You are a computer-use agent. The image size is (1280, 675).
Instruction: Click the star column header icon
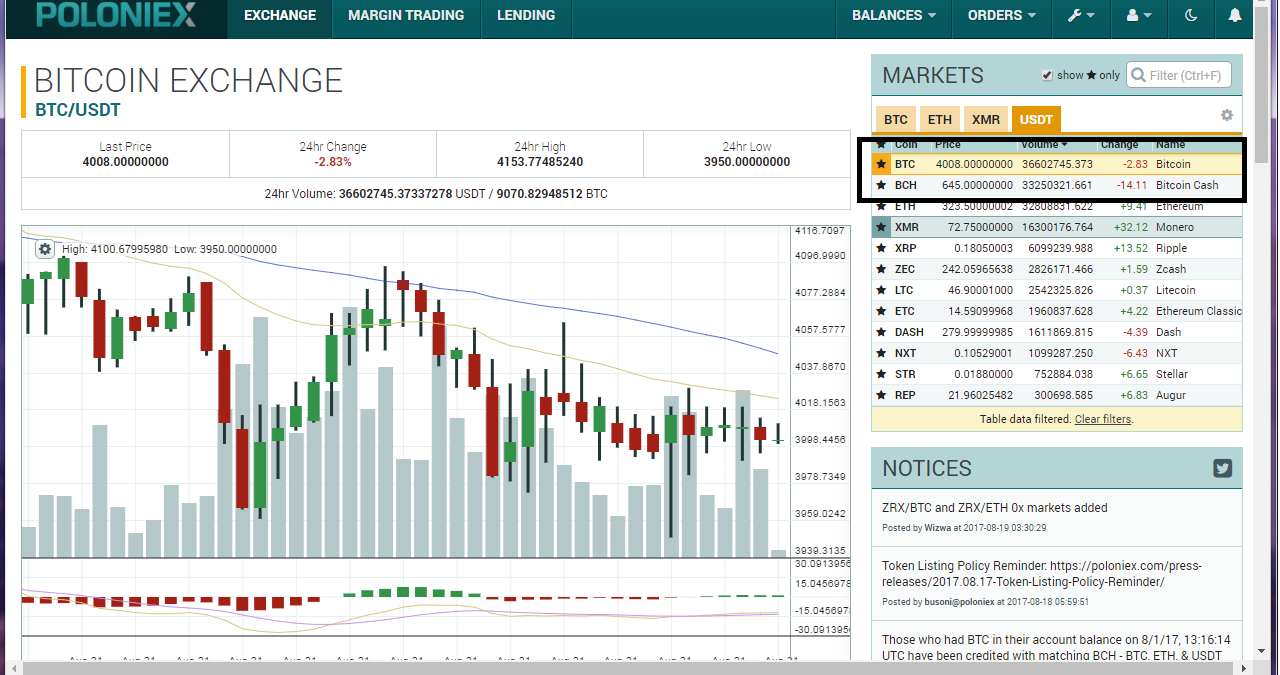(881, 145)
